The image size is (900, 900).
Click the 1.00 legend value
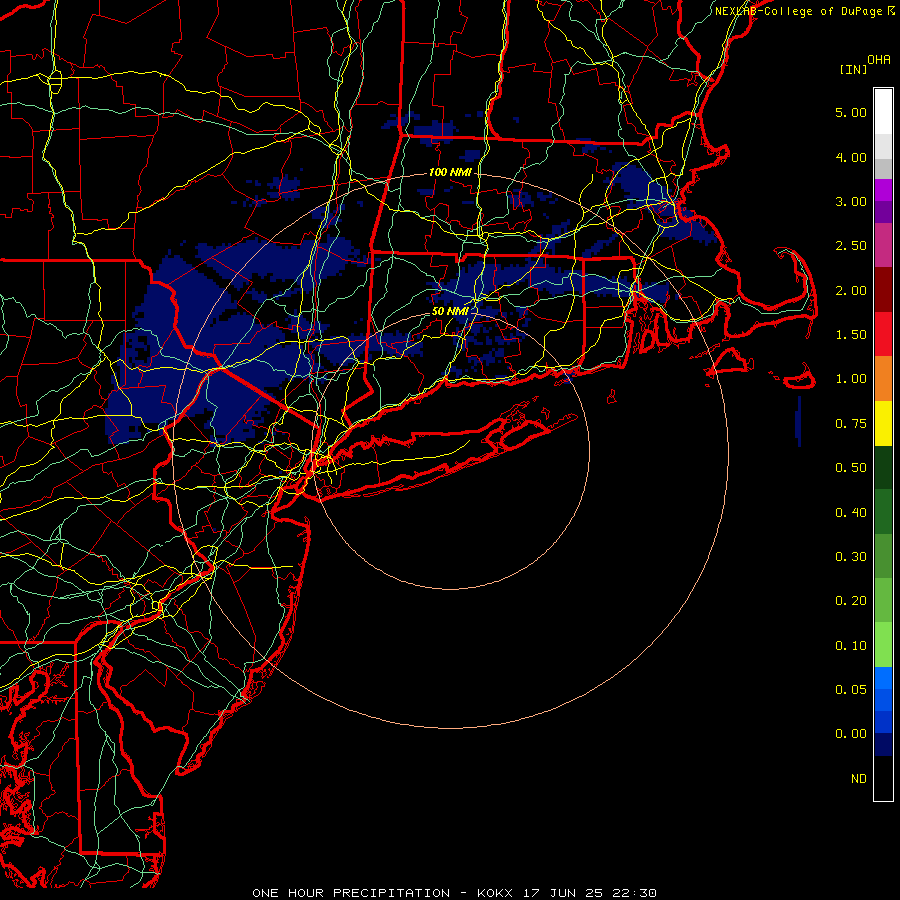click(x=851, y=379)
